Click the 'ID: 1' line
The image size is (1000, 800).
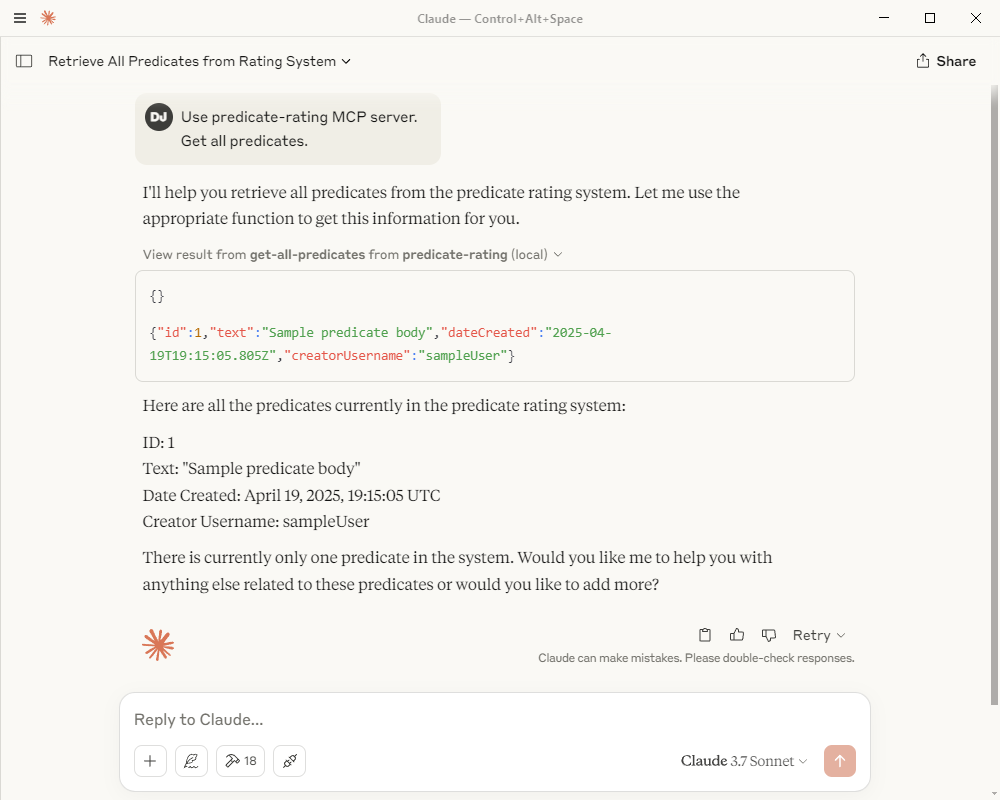tap(159, 442)
